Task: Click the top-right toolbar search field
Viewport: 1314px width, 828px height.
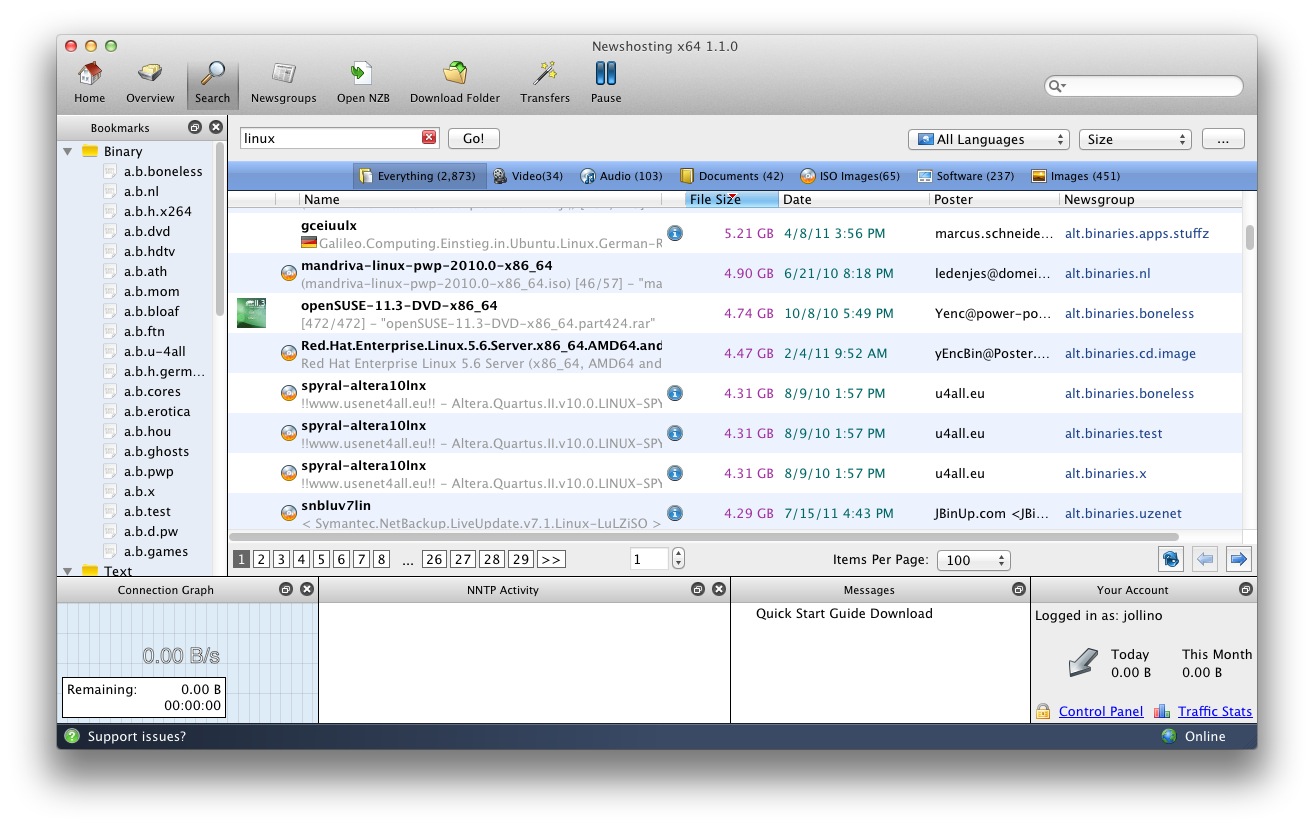Action: pos(1144,86)
